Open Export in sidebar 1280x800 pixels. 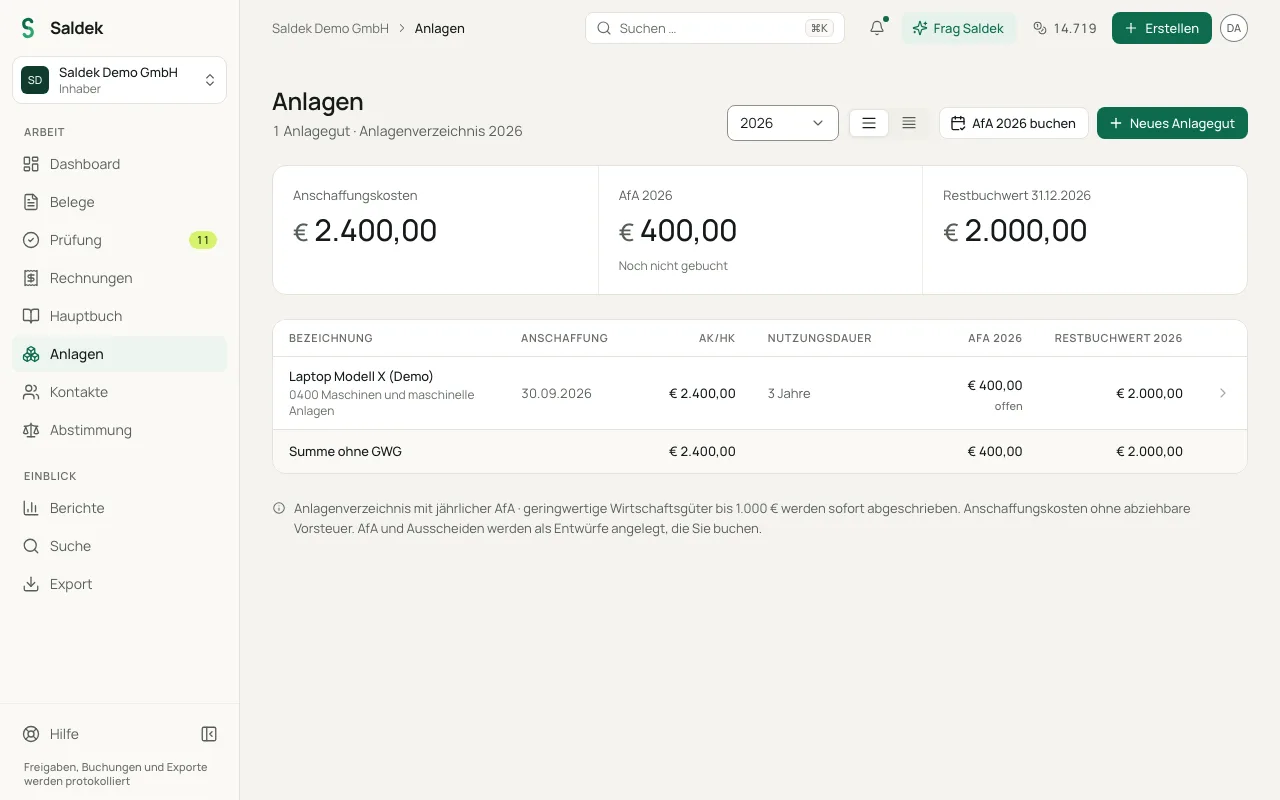[119, 584]
